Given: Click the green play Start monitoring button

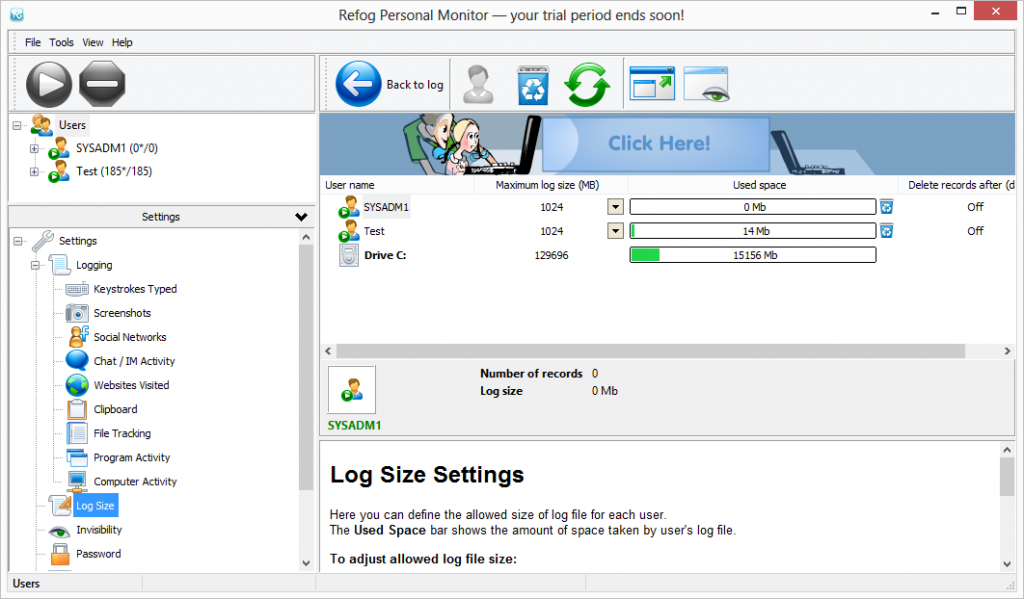Looking at the screenshot, I should click(x=48, y=84).
